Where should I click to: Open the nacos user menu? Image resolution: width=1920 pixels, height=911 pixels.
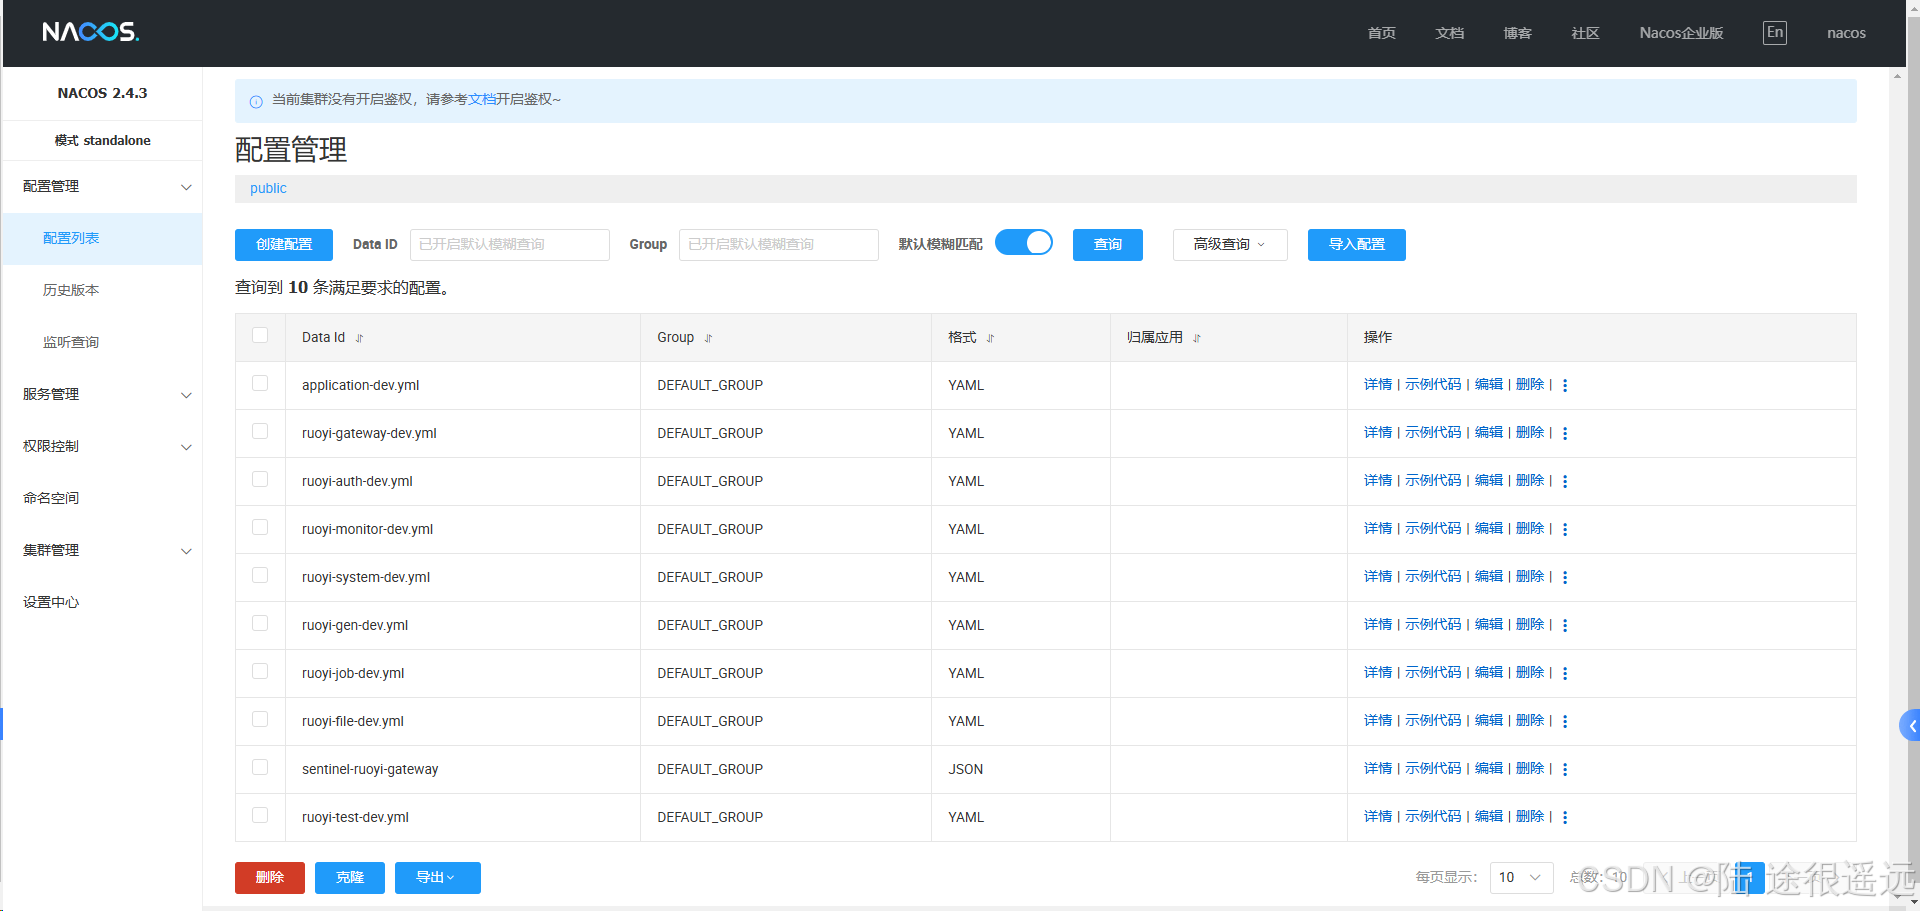tap(1846, 33)
